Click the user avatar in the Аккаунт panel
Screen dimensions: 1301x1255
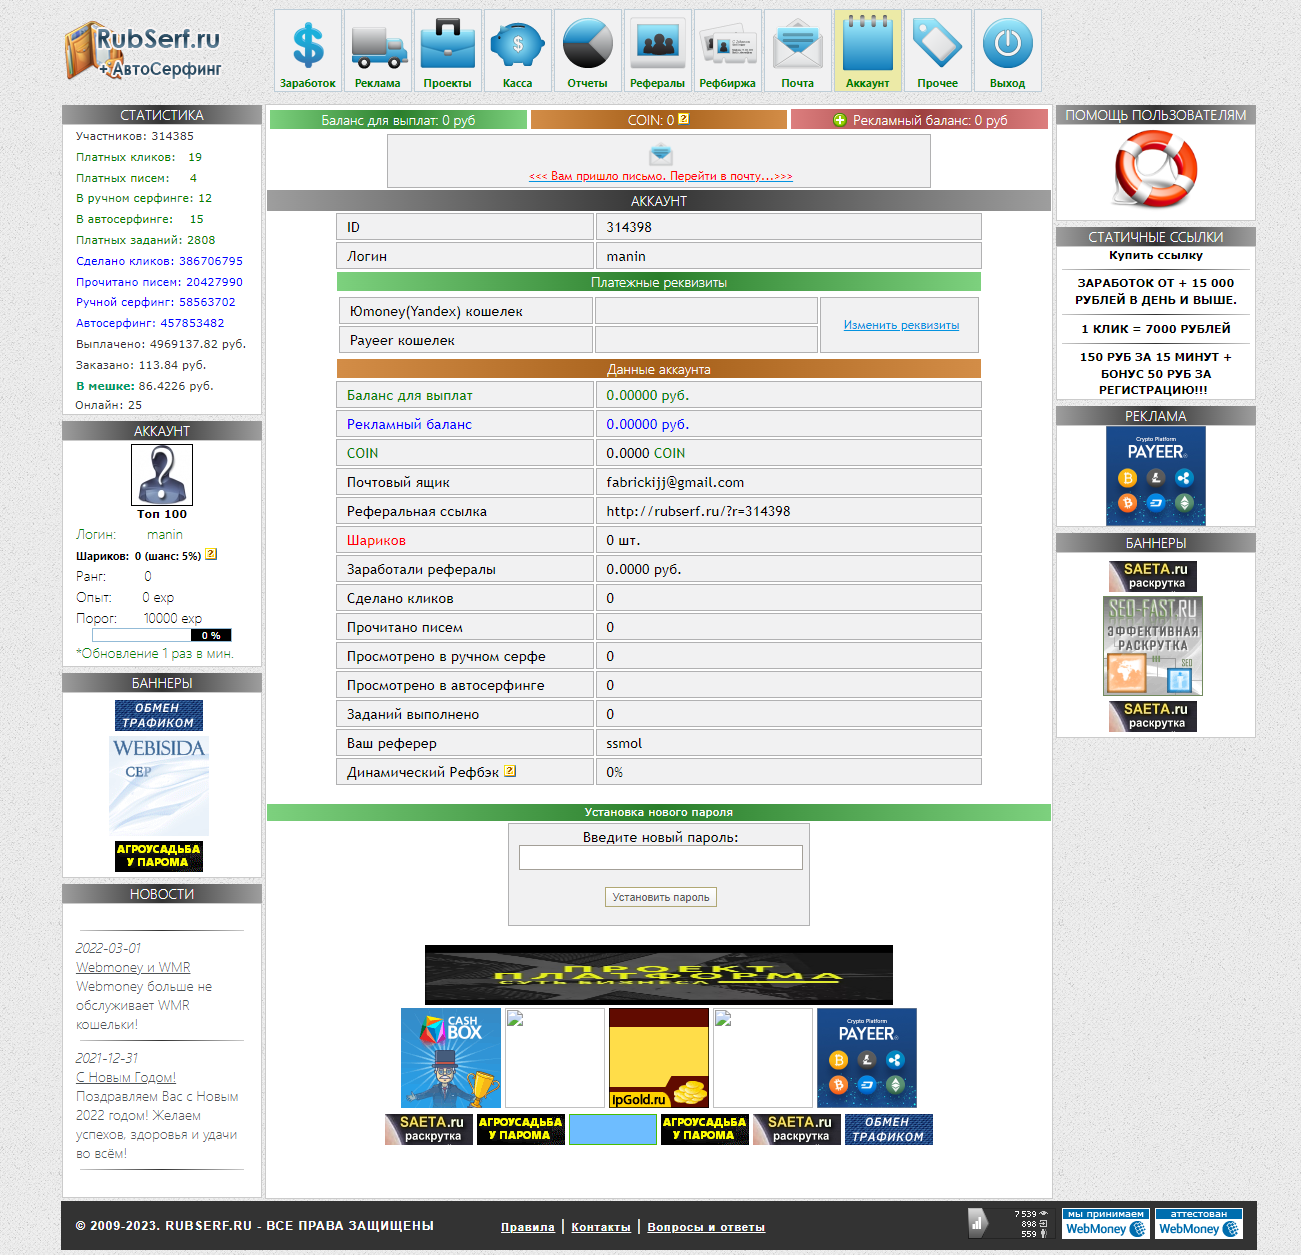point(162,475)
